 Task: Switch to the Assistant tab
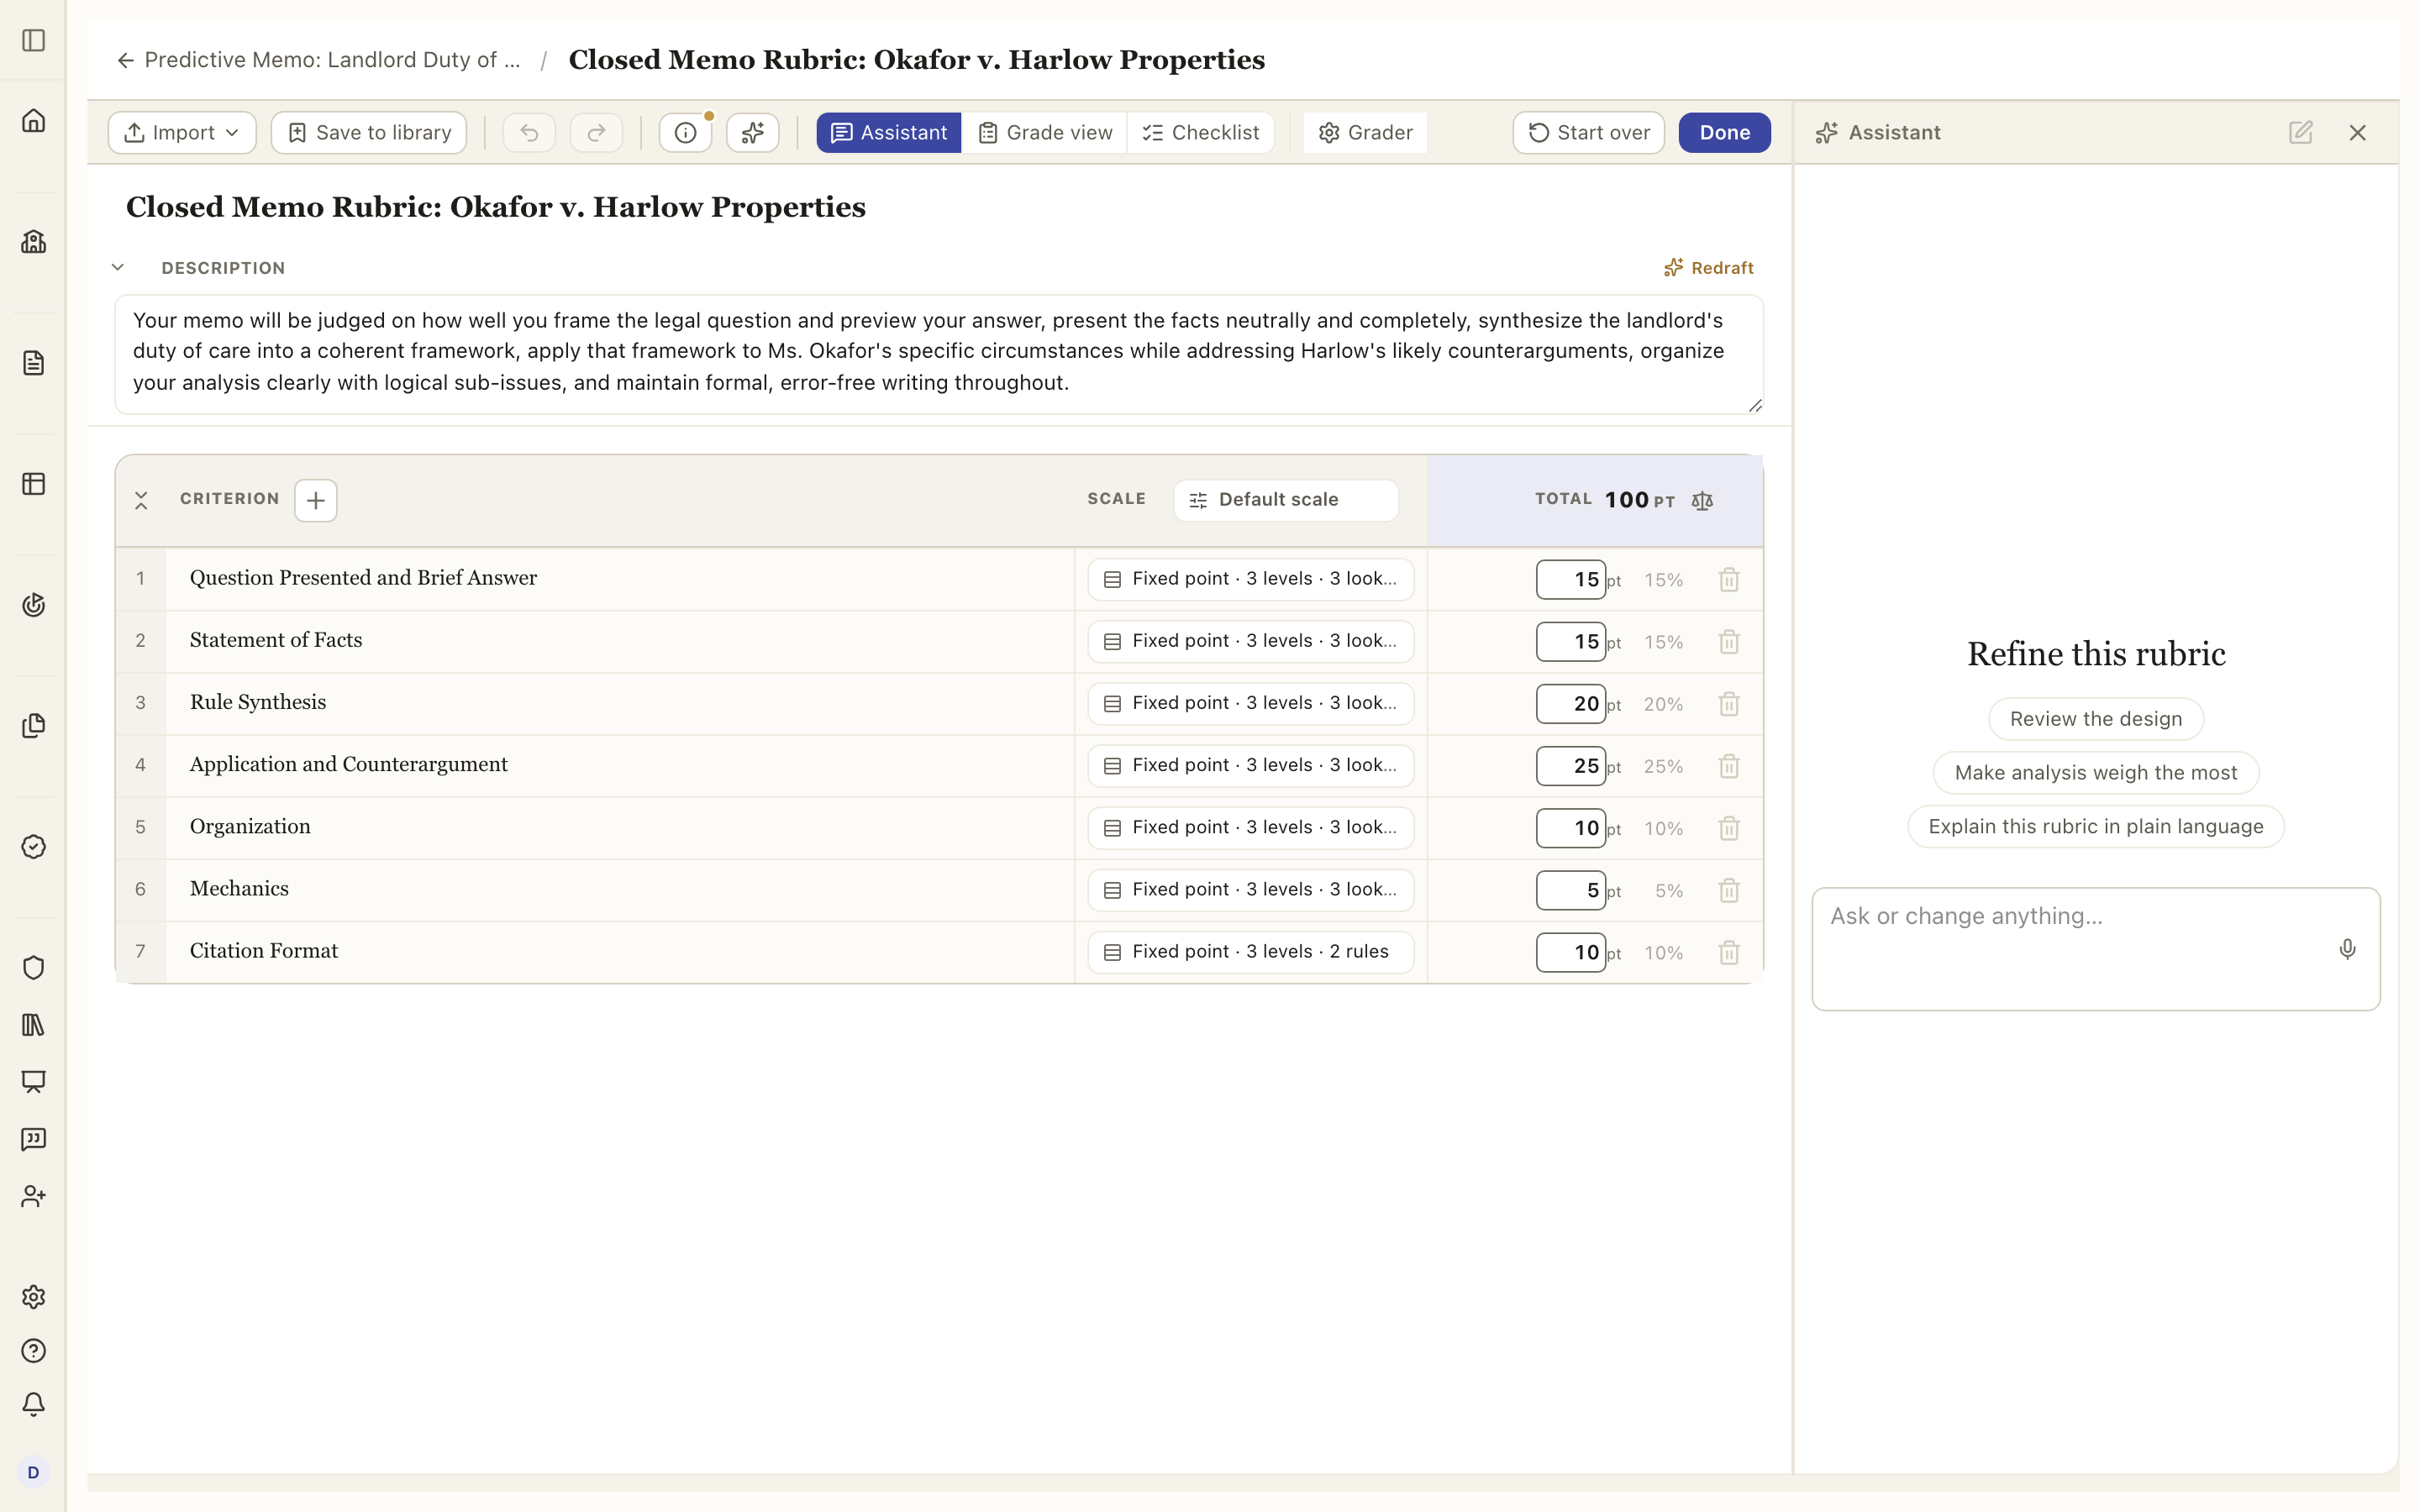(x=889, y=133)
